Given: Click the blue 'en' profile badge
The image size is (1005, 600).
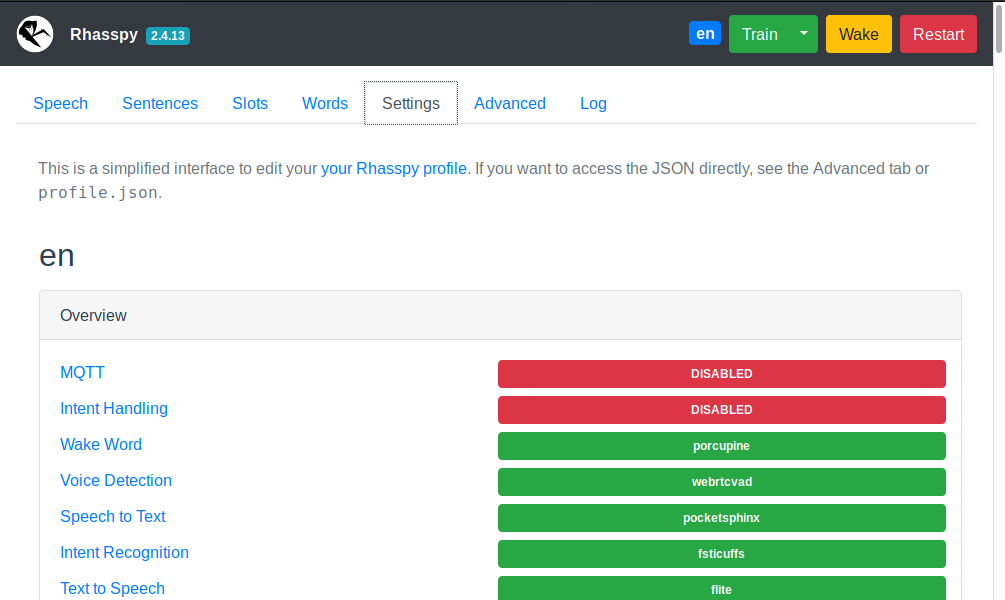Looking at the screenshot, I should click(x=705, y=33).
